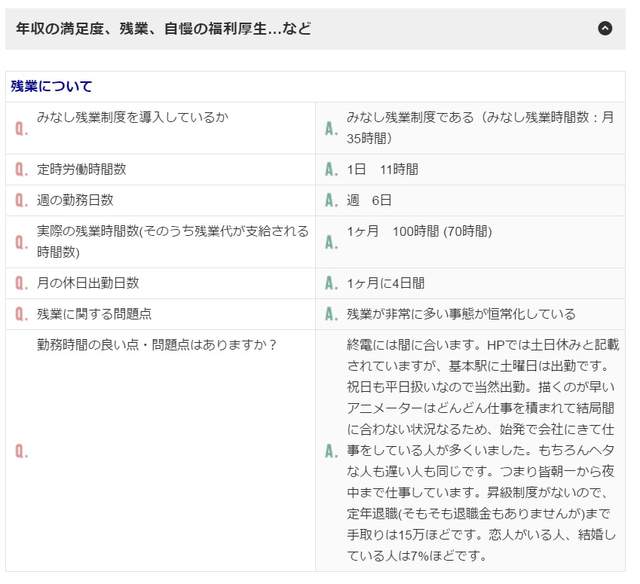The image size is (640, 584).
Task: Click the Q icon in the 勤務時間の良い点 row
Action: pyautogui.click(x=21, y=451)
